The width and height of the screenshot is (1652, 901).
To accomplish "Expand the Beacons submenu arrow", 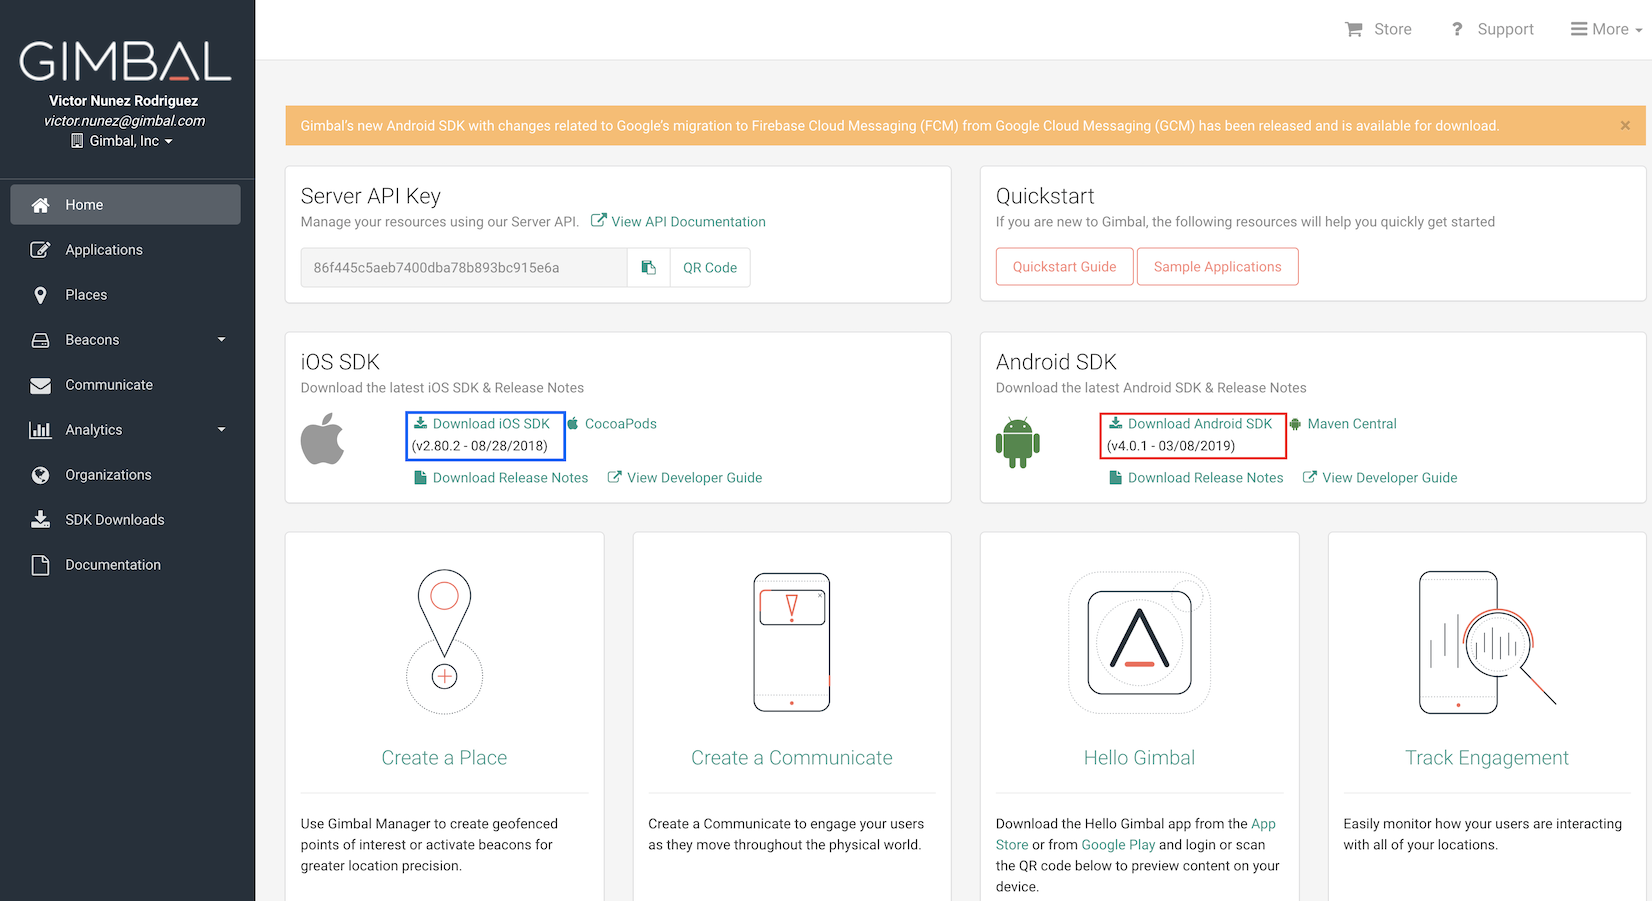I will [221, 340].
